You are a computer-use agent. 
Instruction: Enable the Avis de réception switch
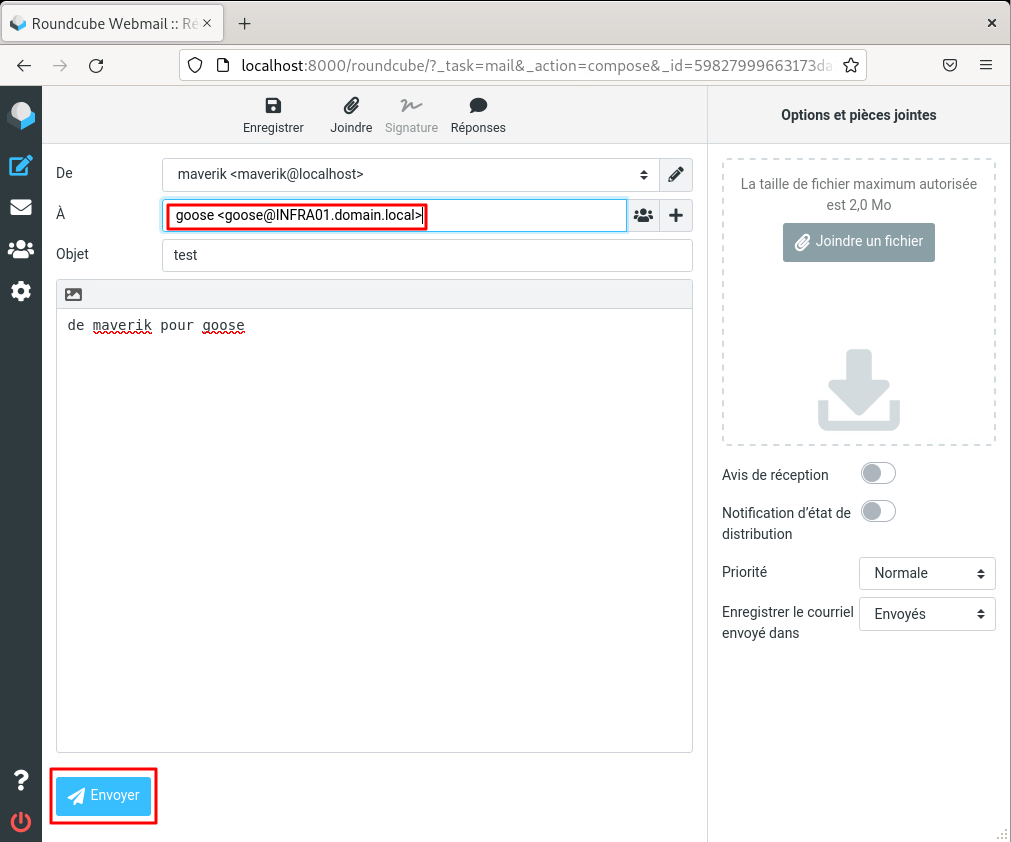point(878,473)
